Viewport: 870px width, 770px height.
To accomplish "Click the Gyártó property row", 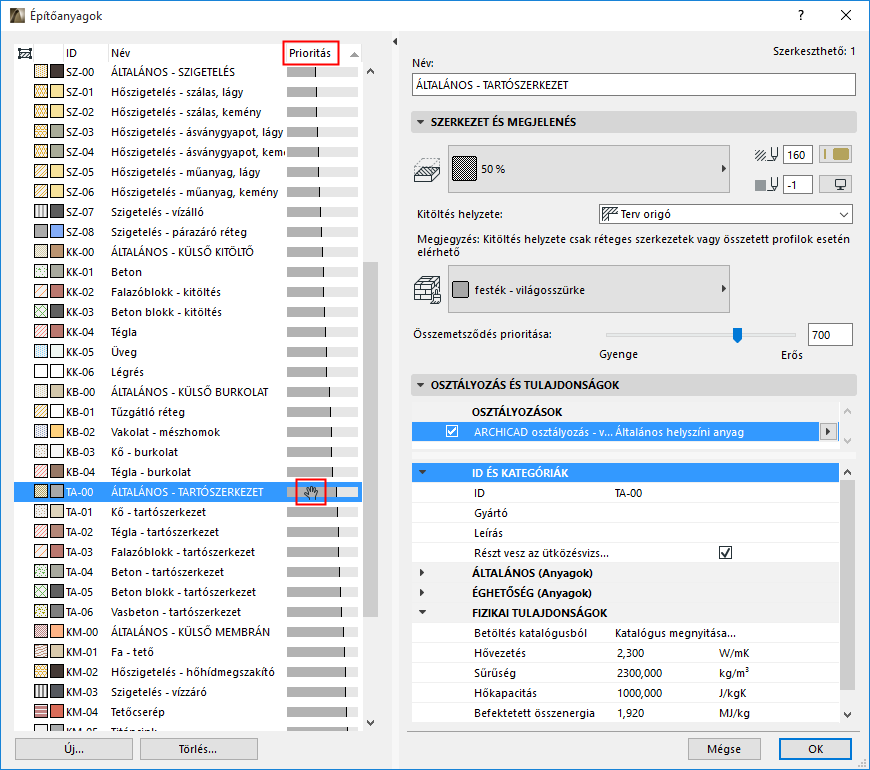I will [x=625, y=513].
